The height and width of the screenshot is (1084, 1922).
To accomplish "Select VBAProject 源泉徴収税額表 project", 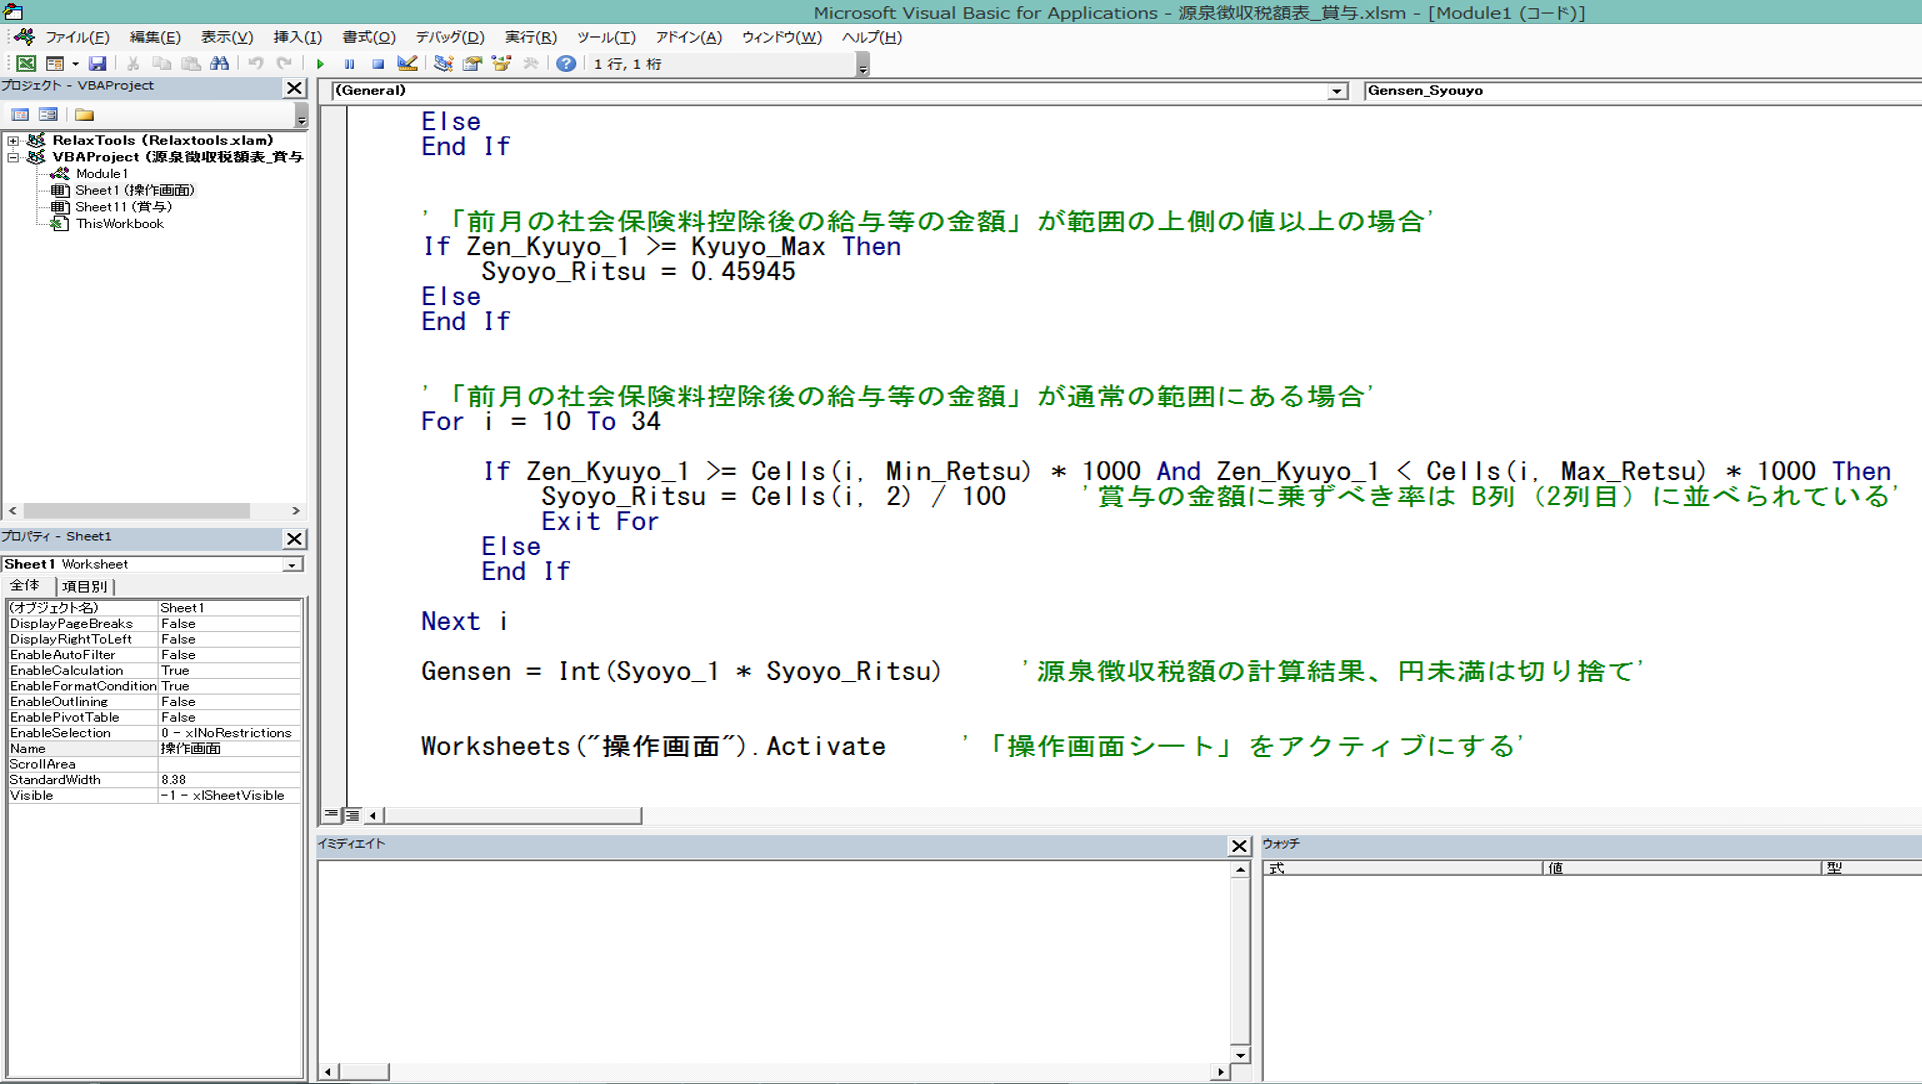I will (178, 157).
